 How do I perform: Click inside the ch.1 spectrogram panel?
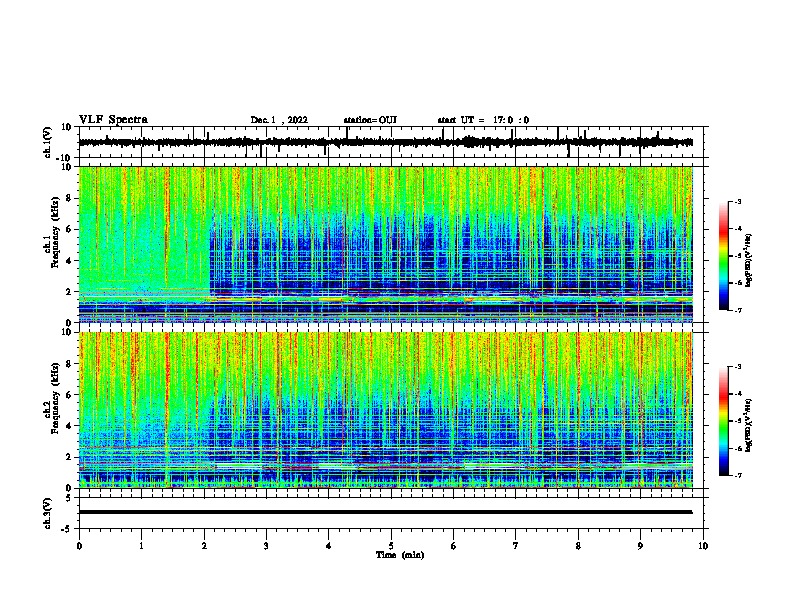386,244
